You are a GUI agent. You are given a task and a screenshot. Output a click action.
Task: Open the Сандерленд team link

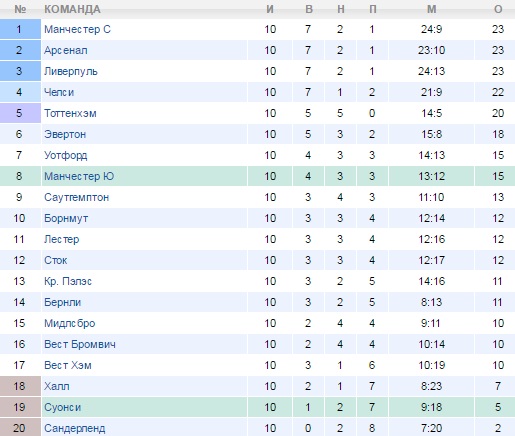pyautogui.click(x=75, y=428)
